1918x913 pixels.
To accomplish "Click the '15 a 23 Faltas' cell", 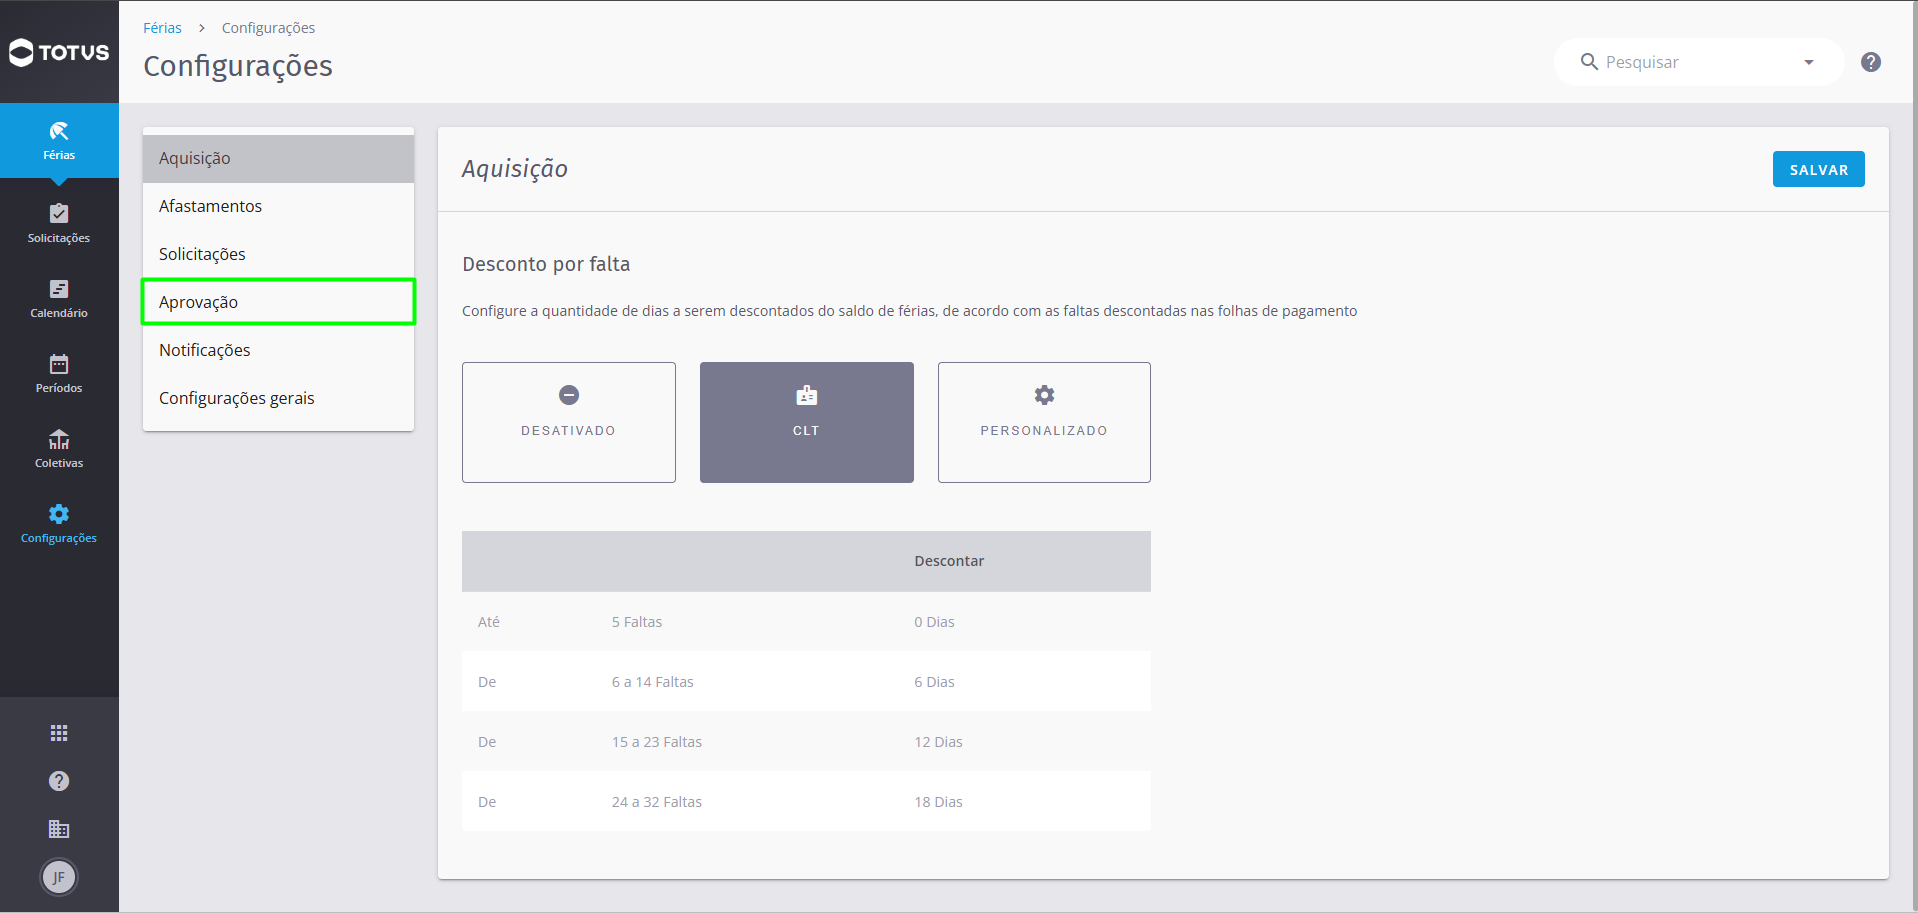I will [657, 742].
